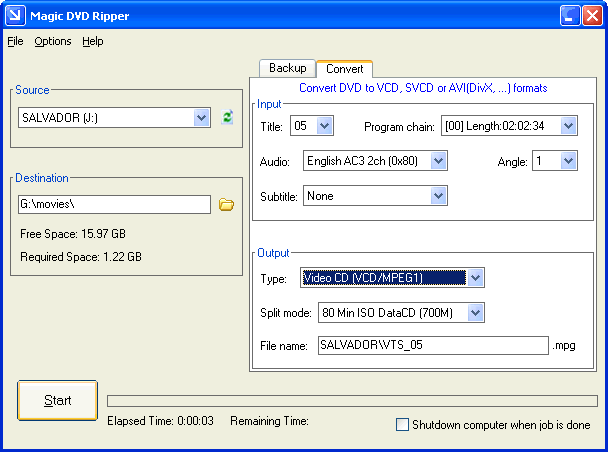Select the Convert tab
608x452 pixels.
345,69
